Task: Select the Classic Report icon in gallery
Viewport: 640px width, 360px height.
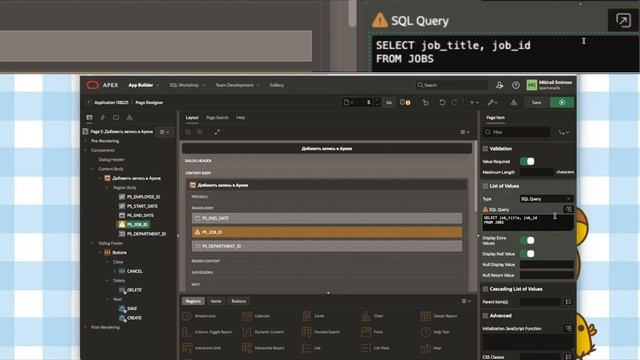Action: click(x=426, y=316)
